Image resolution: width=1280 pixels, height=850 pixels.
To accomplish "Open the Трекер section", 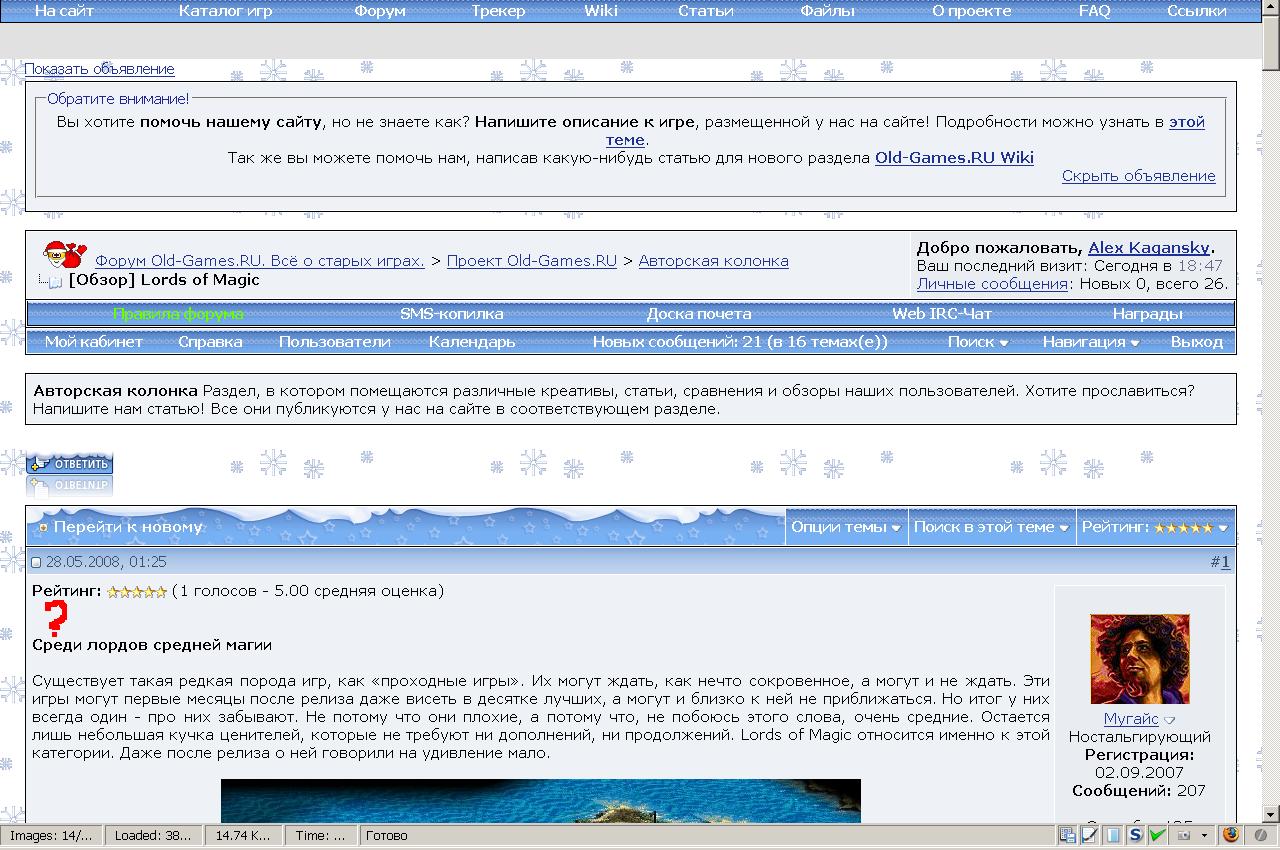I will (498, 11).
